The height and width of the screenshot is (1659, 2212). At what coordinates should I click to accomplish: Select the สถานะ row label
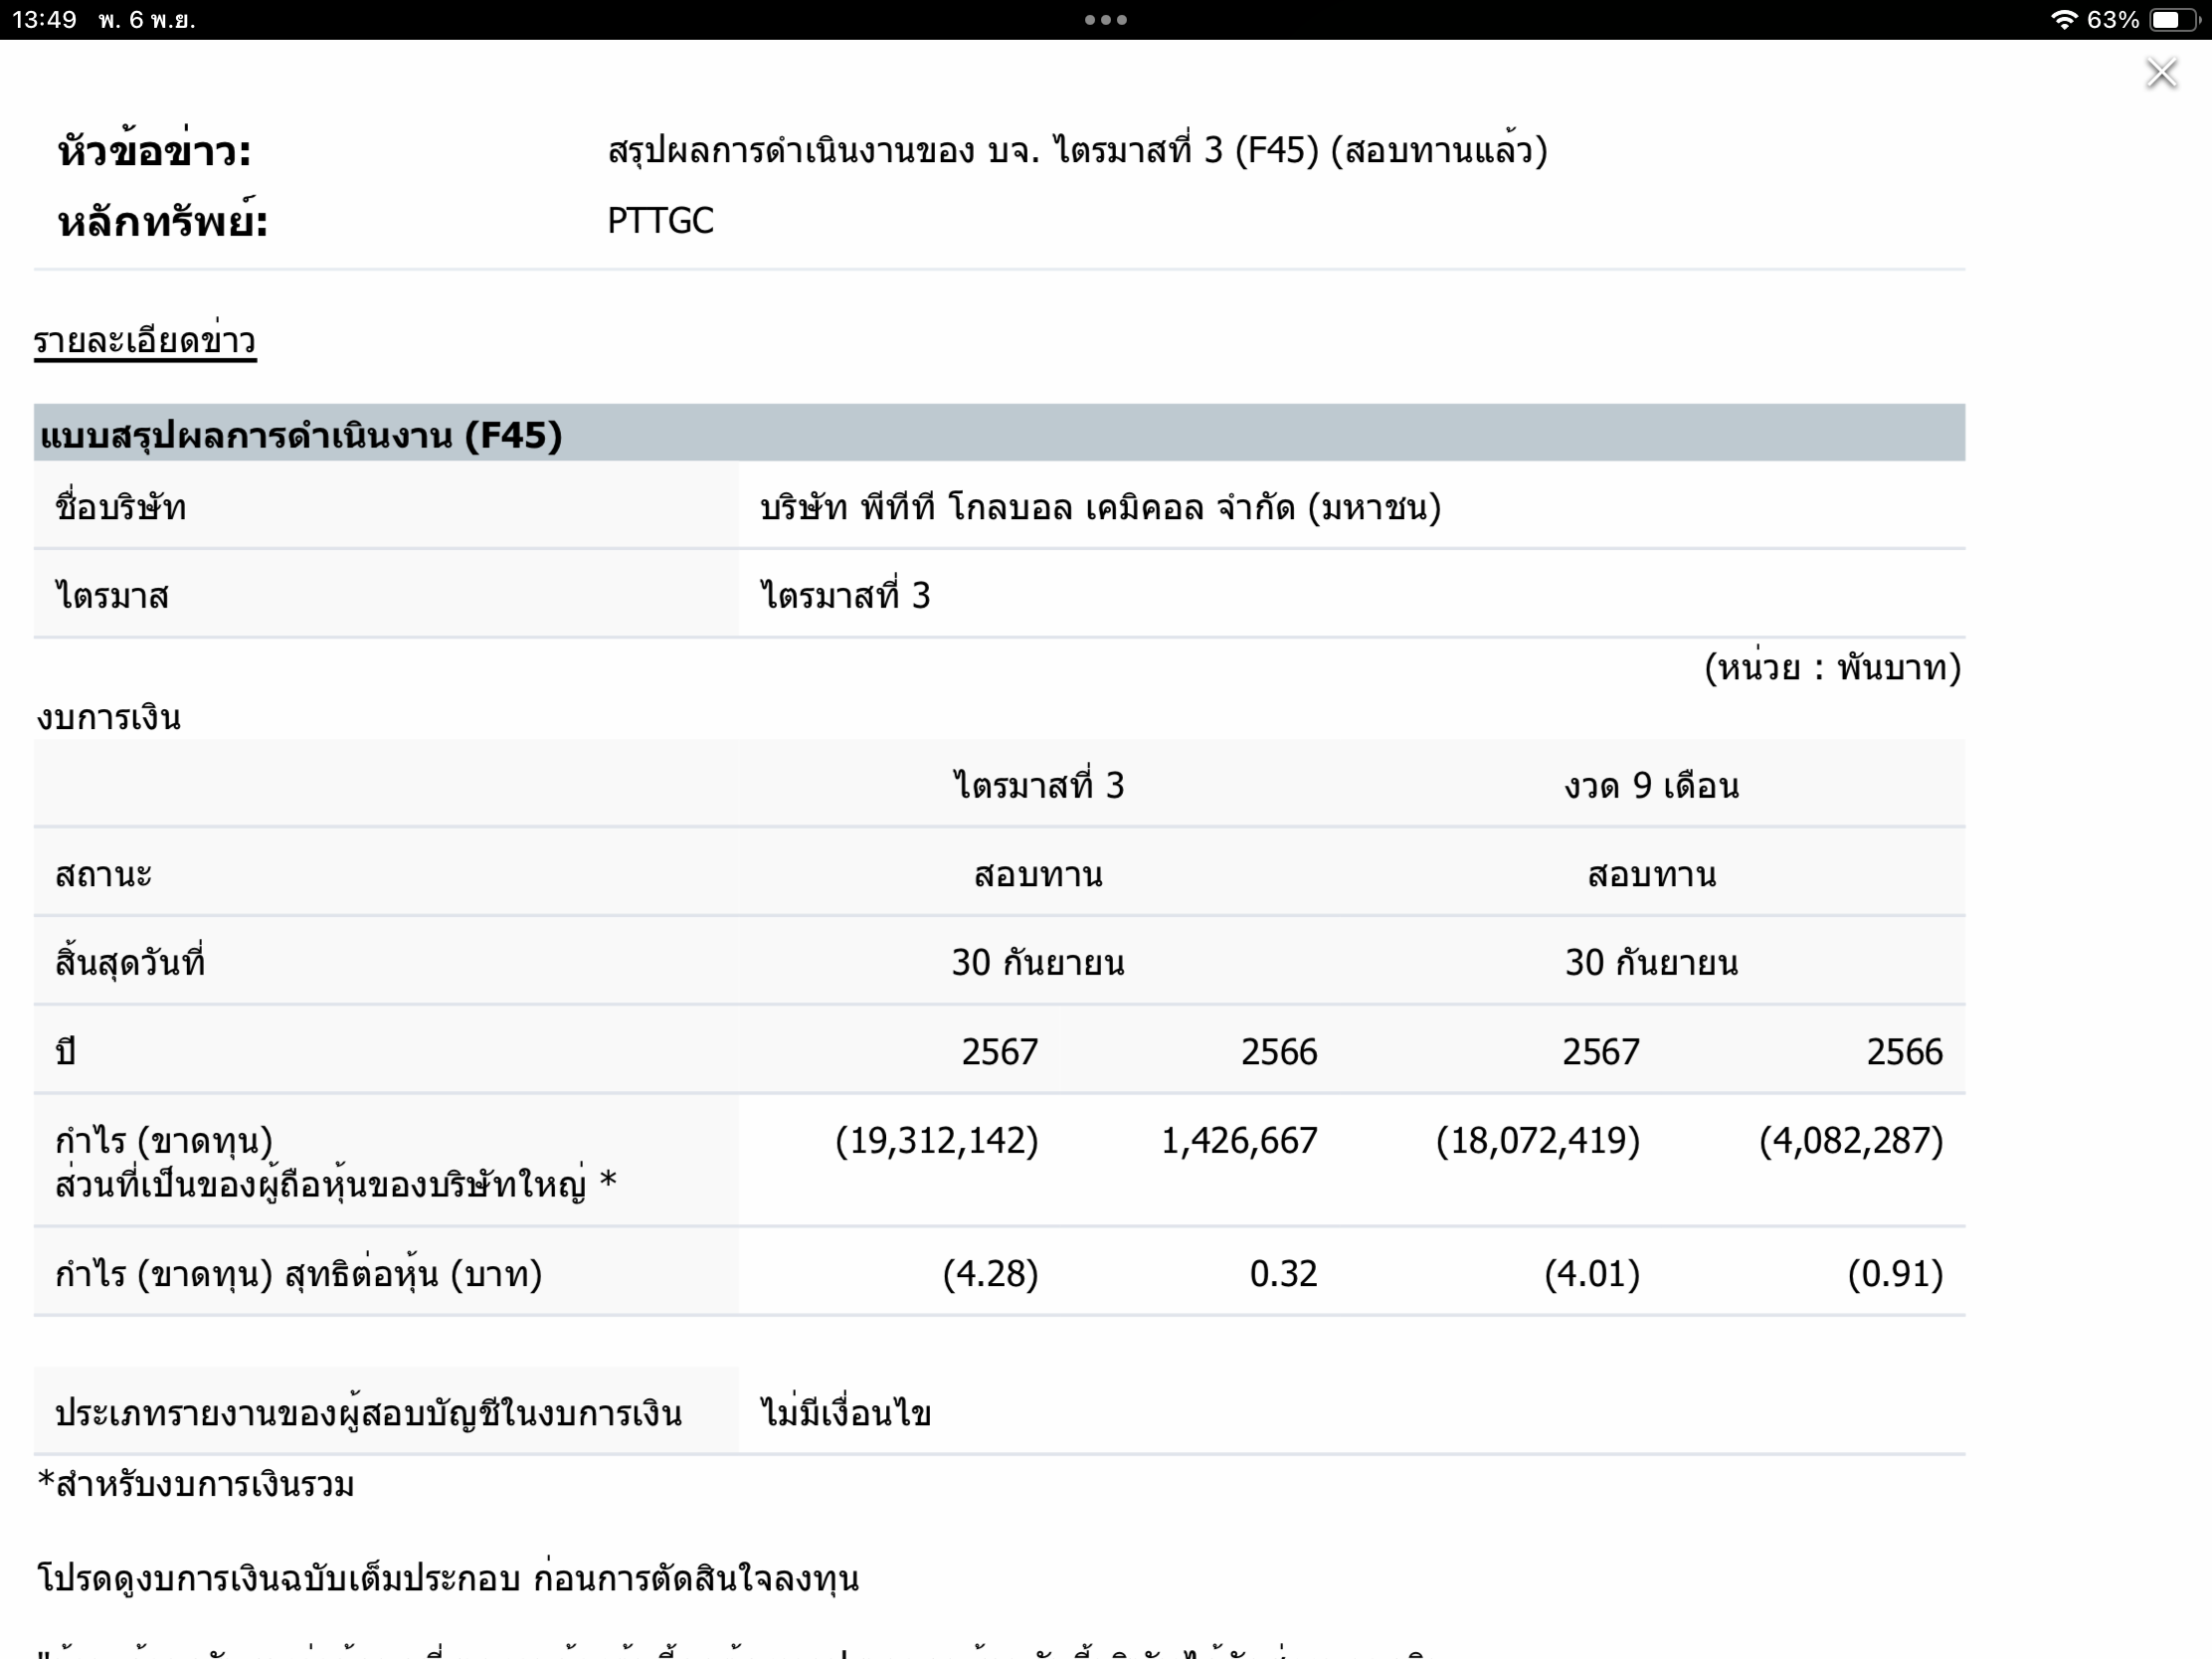tap(103, 874)
